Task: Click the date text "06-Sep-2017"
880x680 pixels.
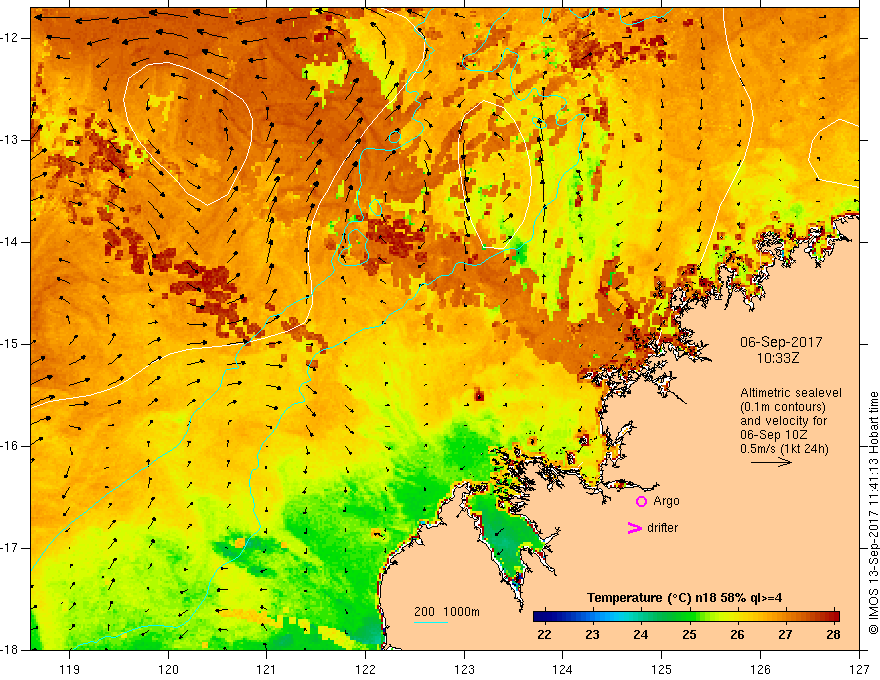Action: (781, 342)
